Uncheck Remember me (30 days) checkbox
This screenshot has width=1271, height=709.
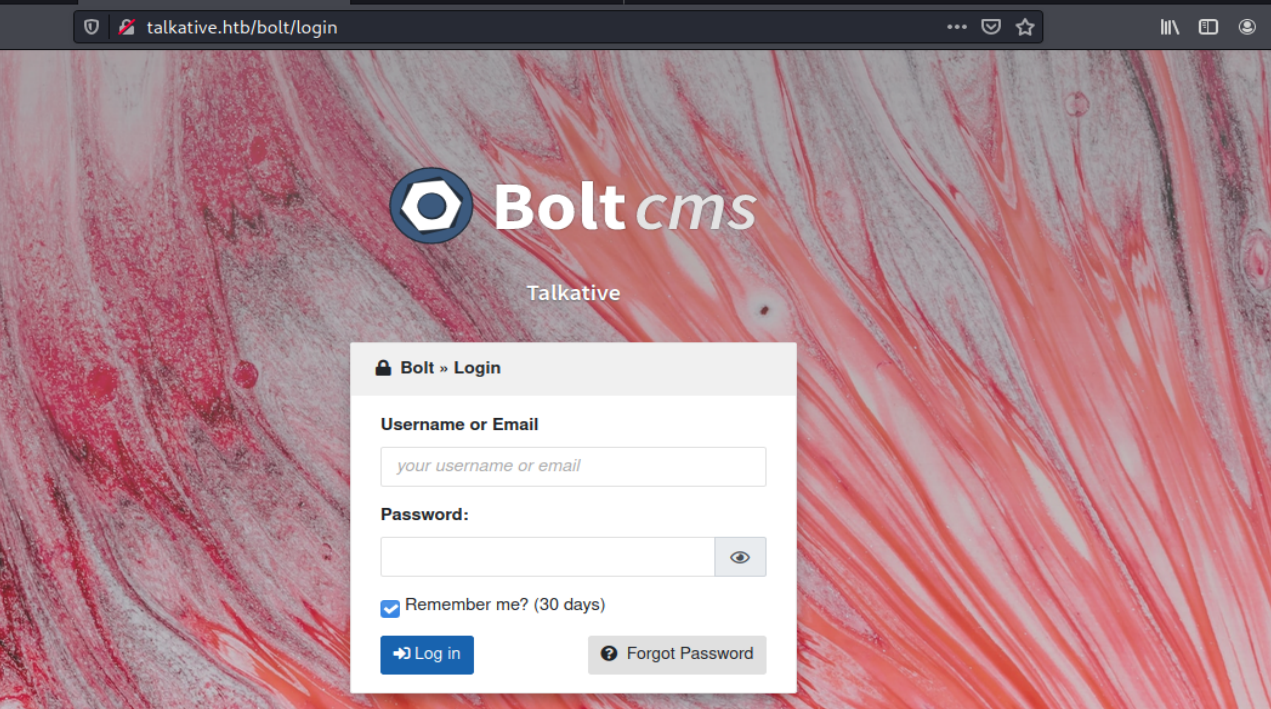point(390,608)
